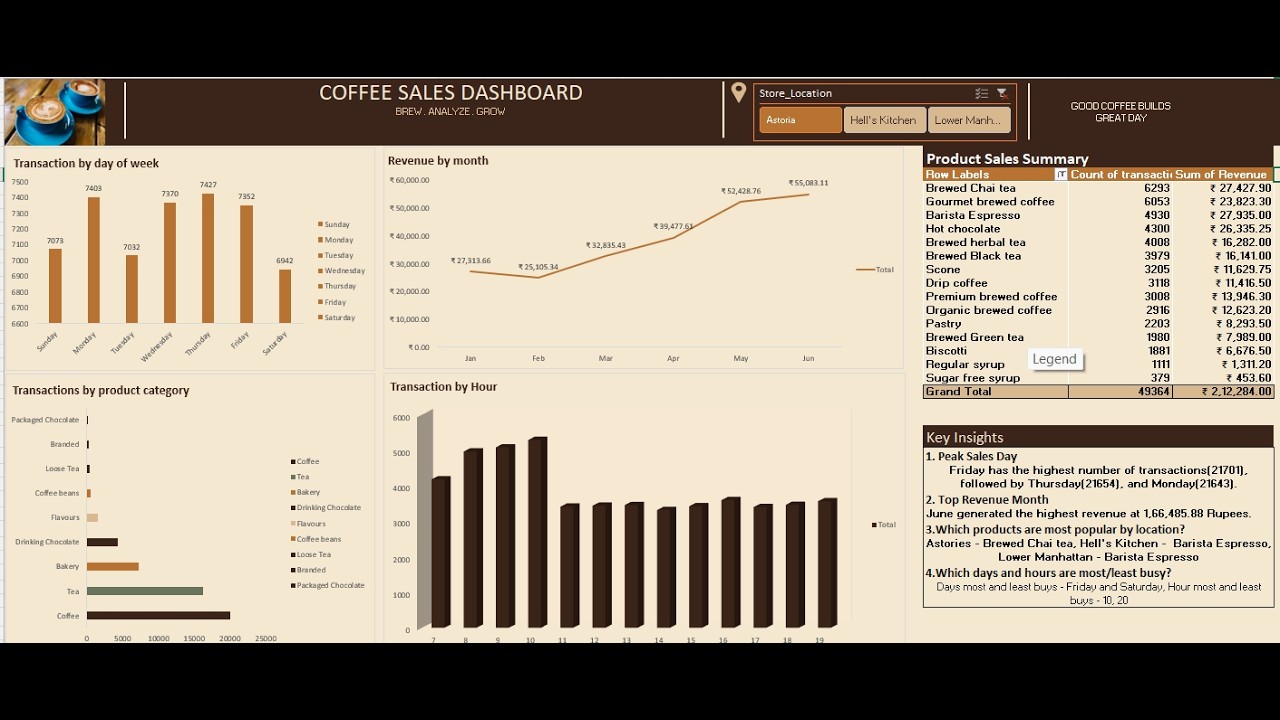
Task: Click the Sugar free syrup row label
Action: point(973,378)
